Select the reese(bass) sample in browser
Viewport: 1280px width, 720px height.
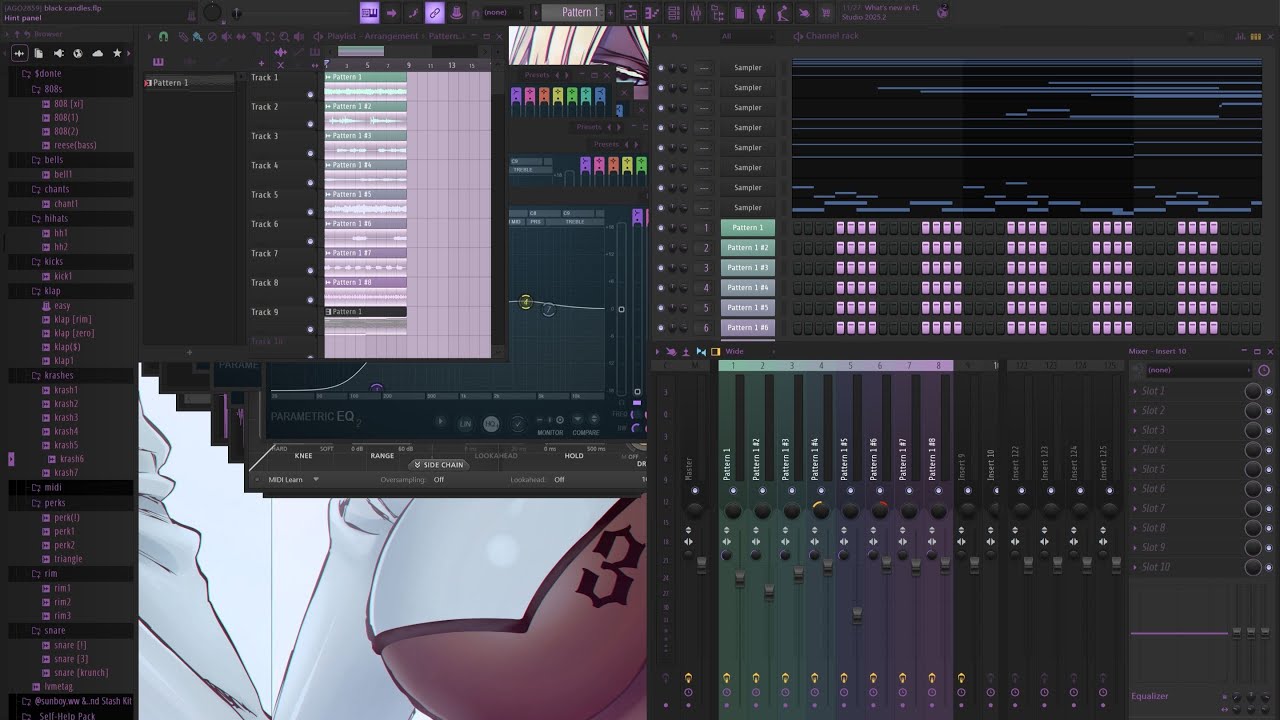75,146
